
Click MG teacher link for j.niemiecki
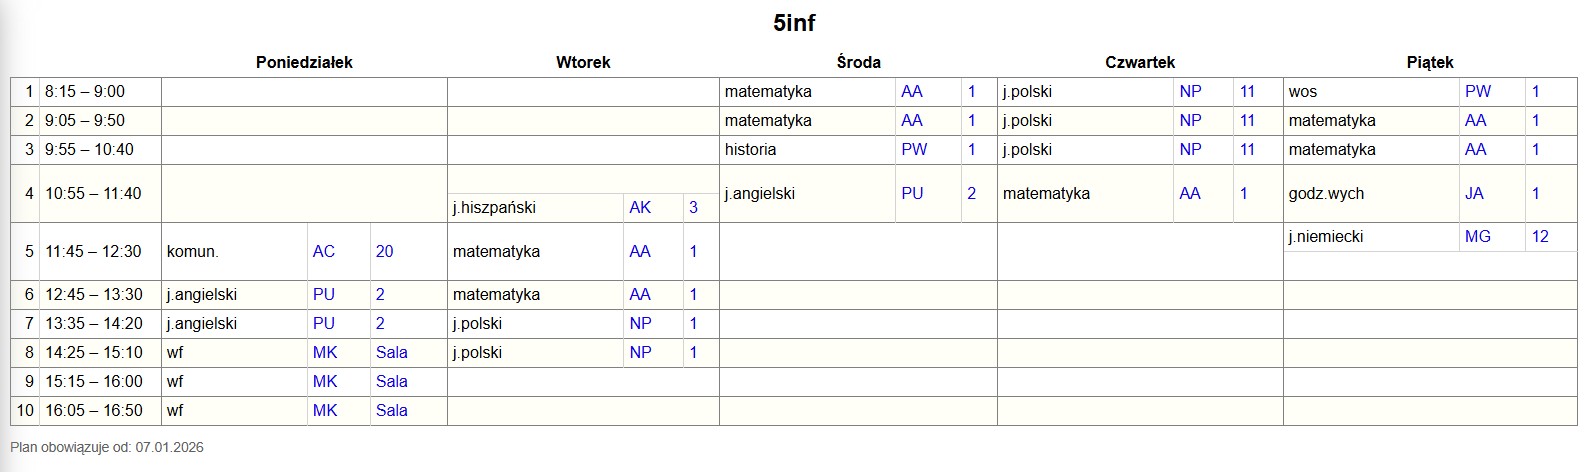[x=1477, y=236]
